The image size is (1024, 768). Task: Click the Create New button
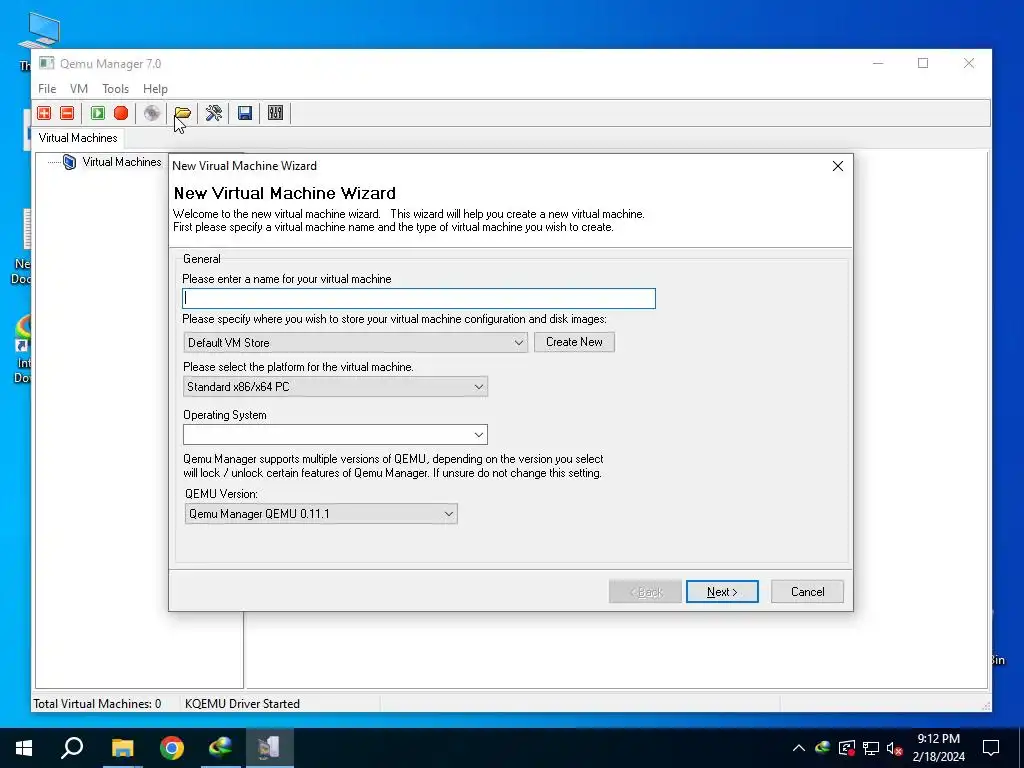574,342
